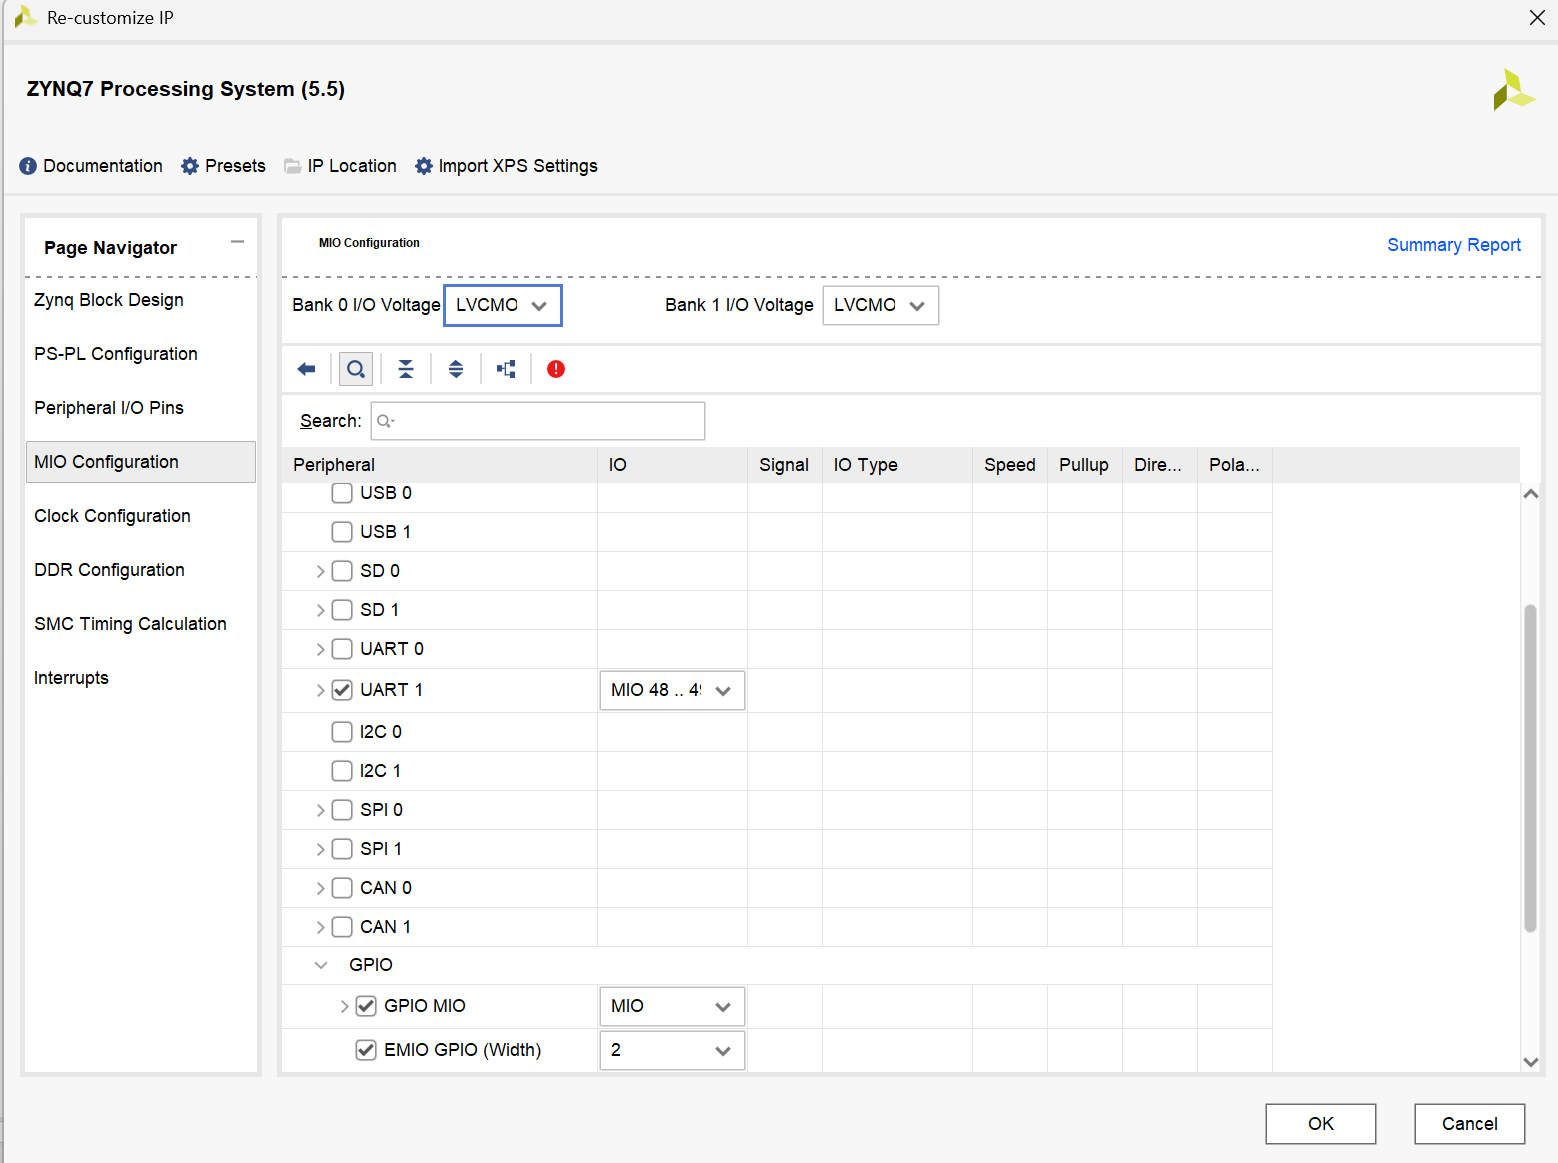The image size is (1558, 1163).
Task: Click the IO Type column header
Action: pyautogui.click(x=897, y=465)
